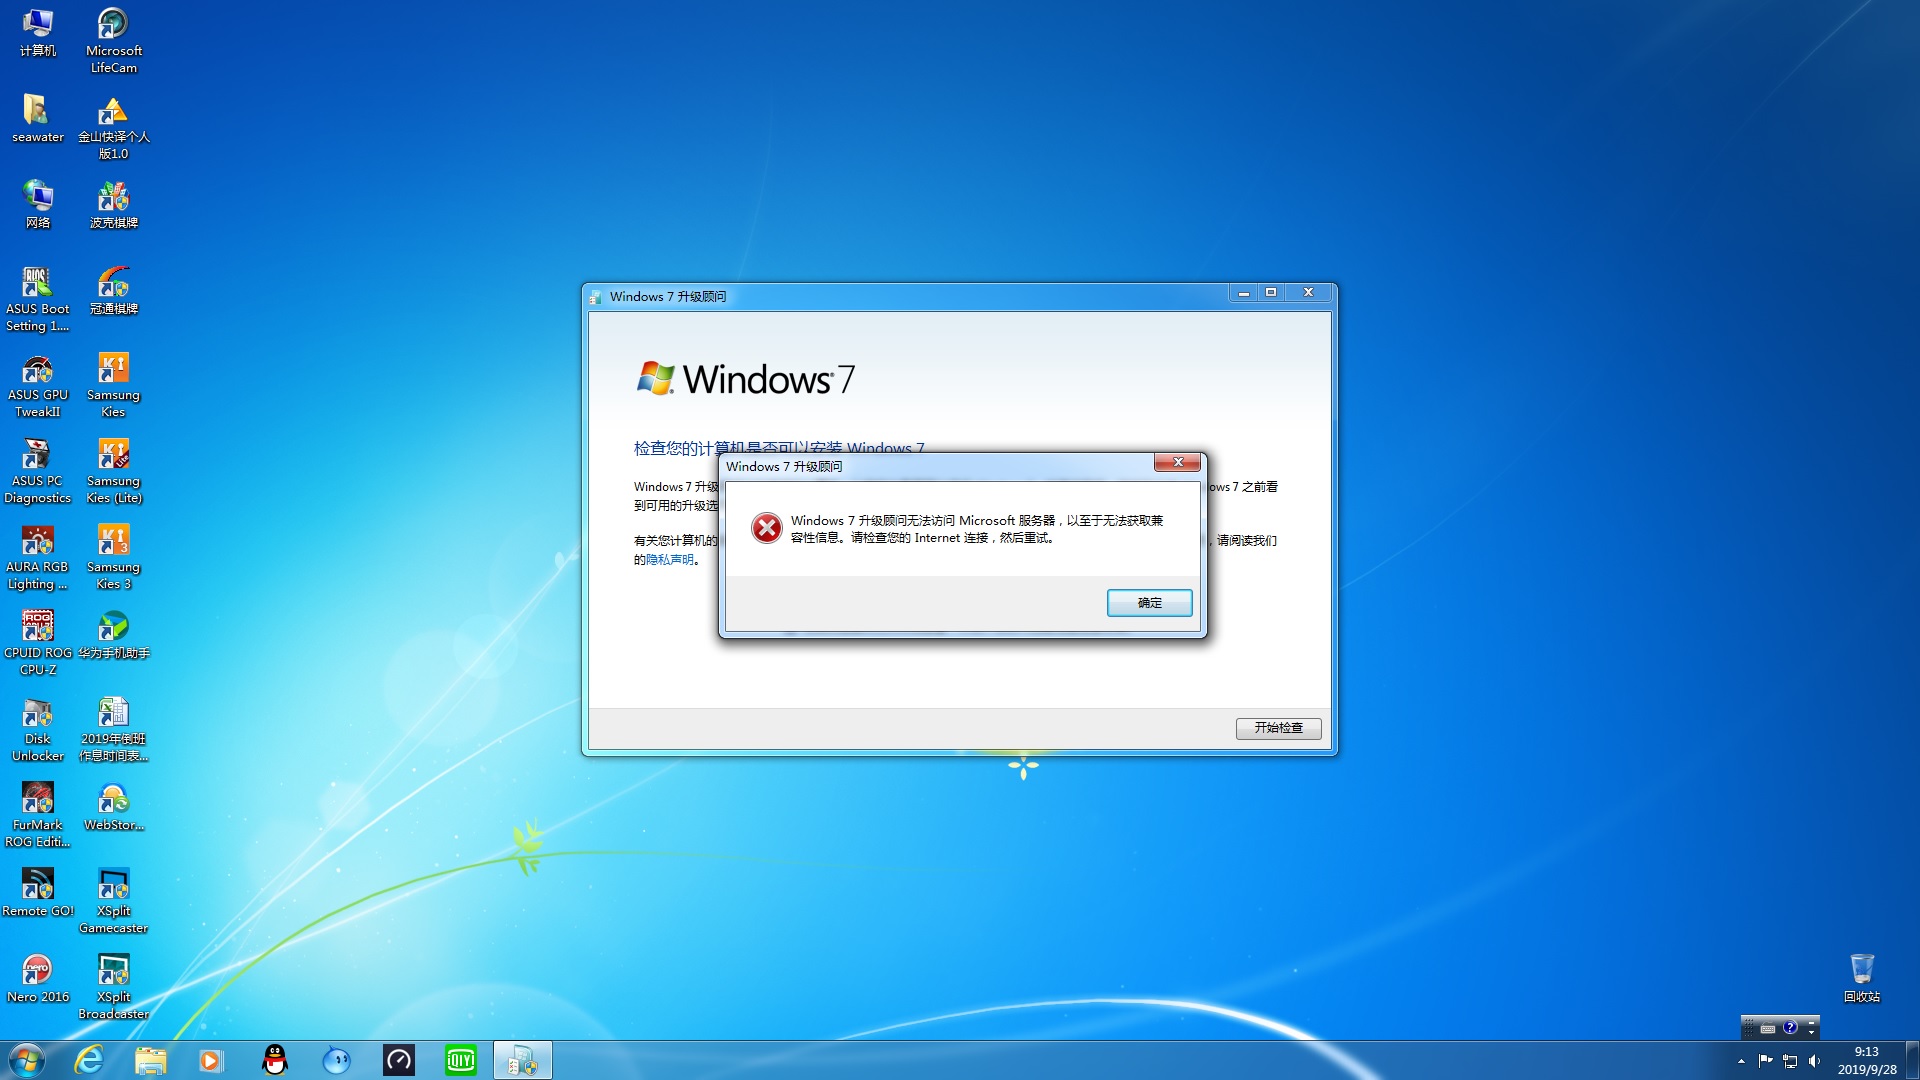
Task: Select the 波克棋牌 desktop shortcut
Action: 113,204
